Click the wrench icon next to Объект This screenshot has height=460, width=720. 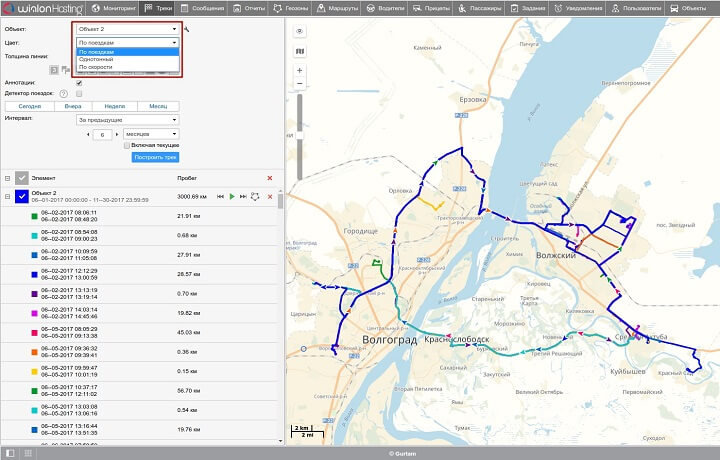(x=186, y=29)
